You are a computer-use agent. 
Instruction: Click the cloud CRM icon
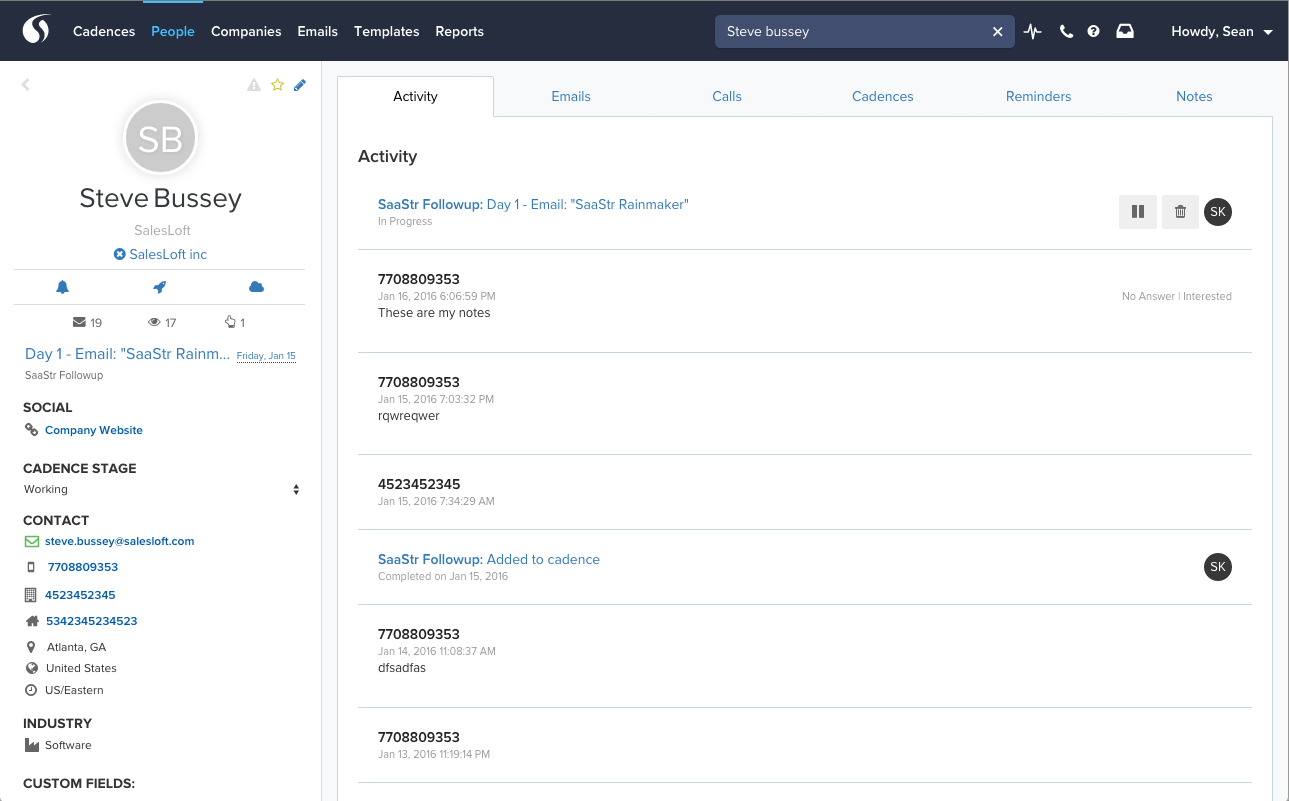click(x=256, y=287)
